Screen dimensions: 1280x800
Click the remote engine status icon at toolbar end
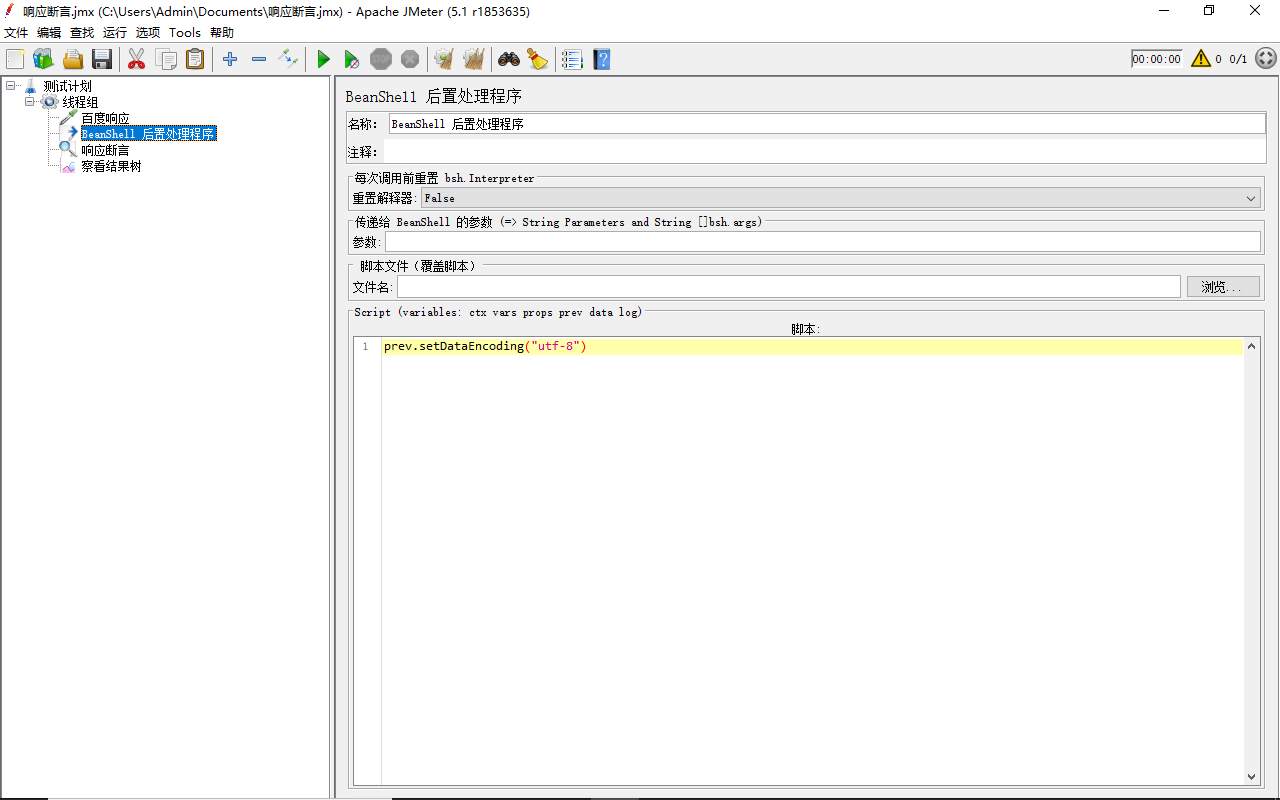(x=1266, y=59)
